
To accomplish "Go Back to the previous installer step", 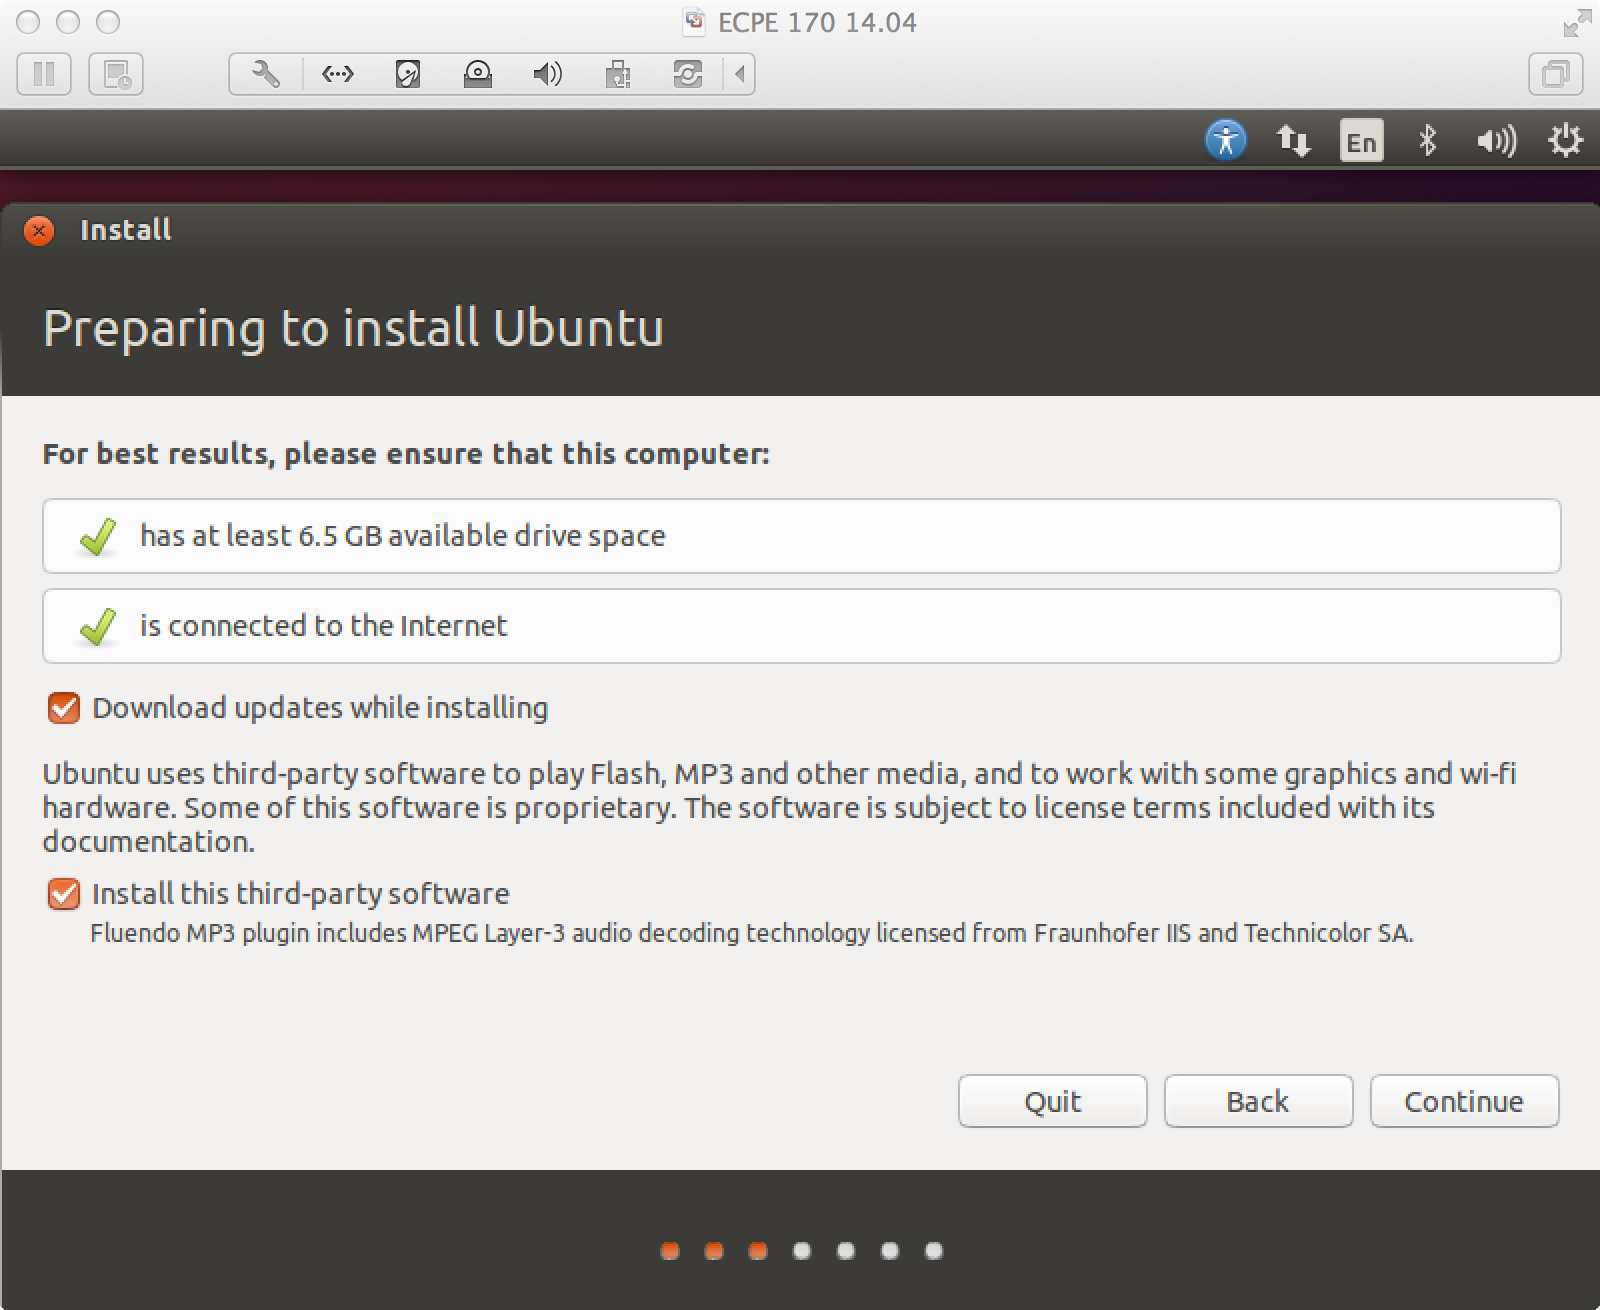I will pyautogui.click(x=1258, y=1101).
